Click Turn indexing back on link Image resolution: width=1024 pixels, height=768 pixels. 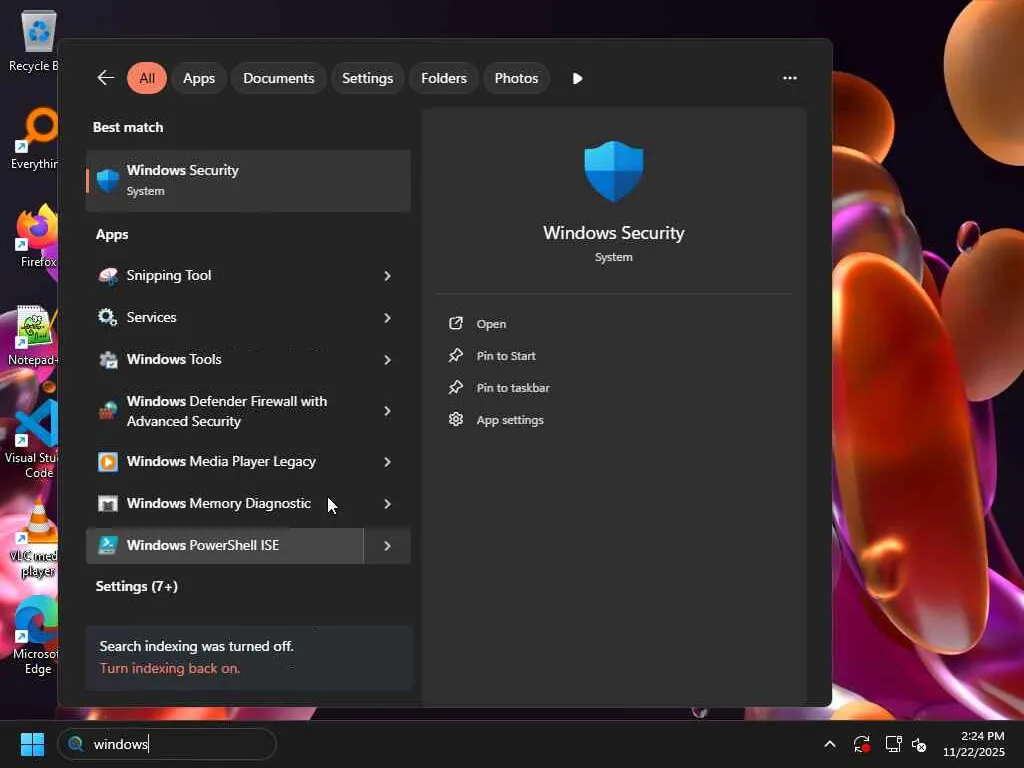coord(170,668)
